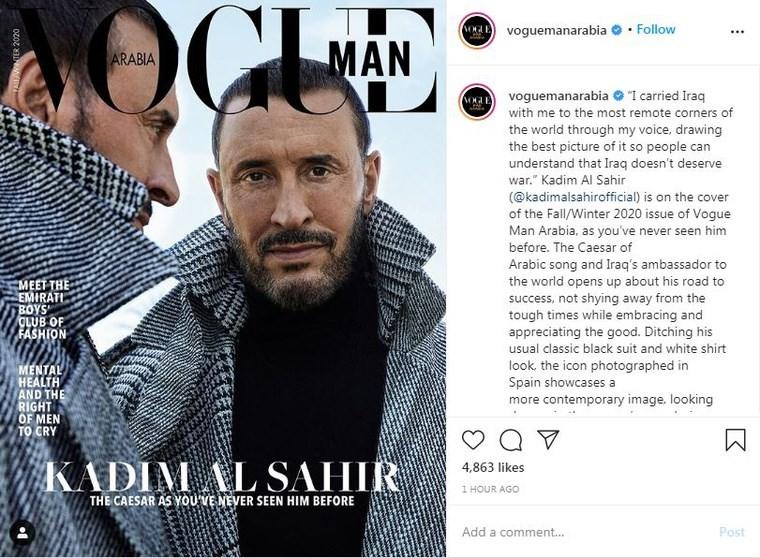The image size is (760, 558).
Task: Click the verified badge in caption
Action: (618, 96)
